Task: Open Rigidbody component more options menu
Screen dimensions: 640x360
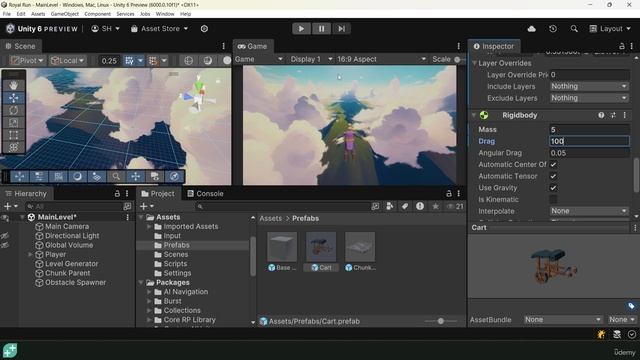Action: [x=624, y=116]
